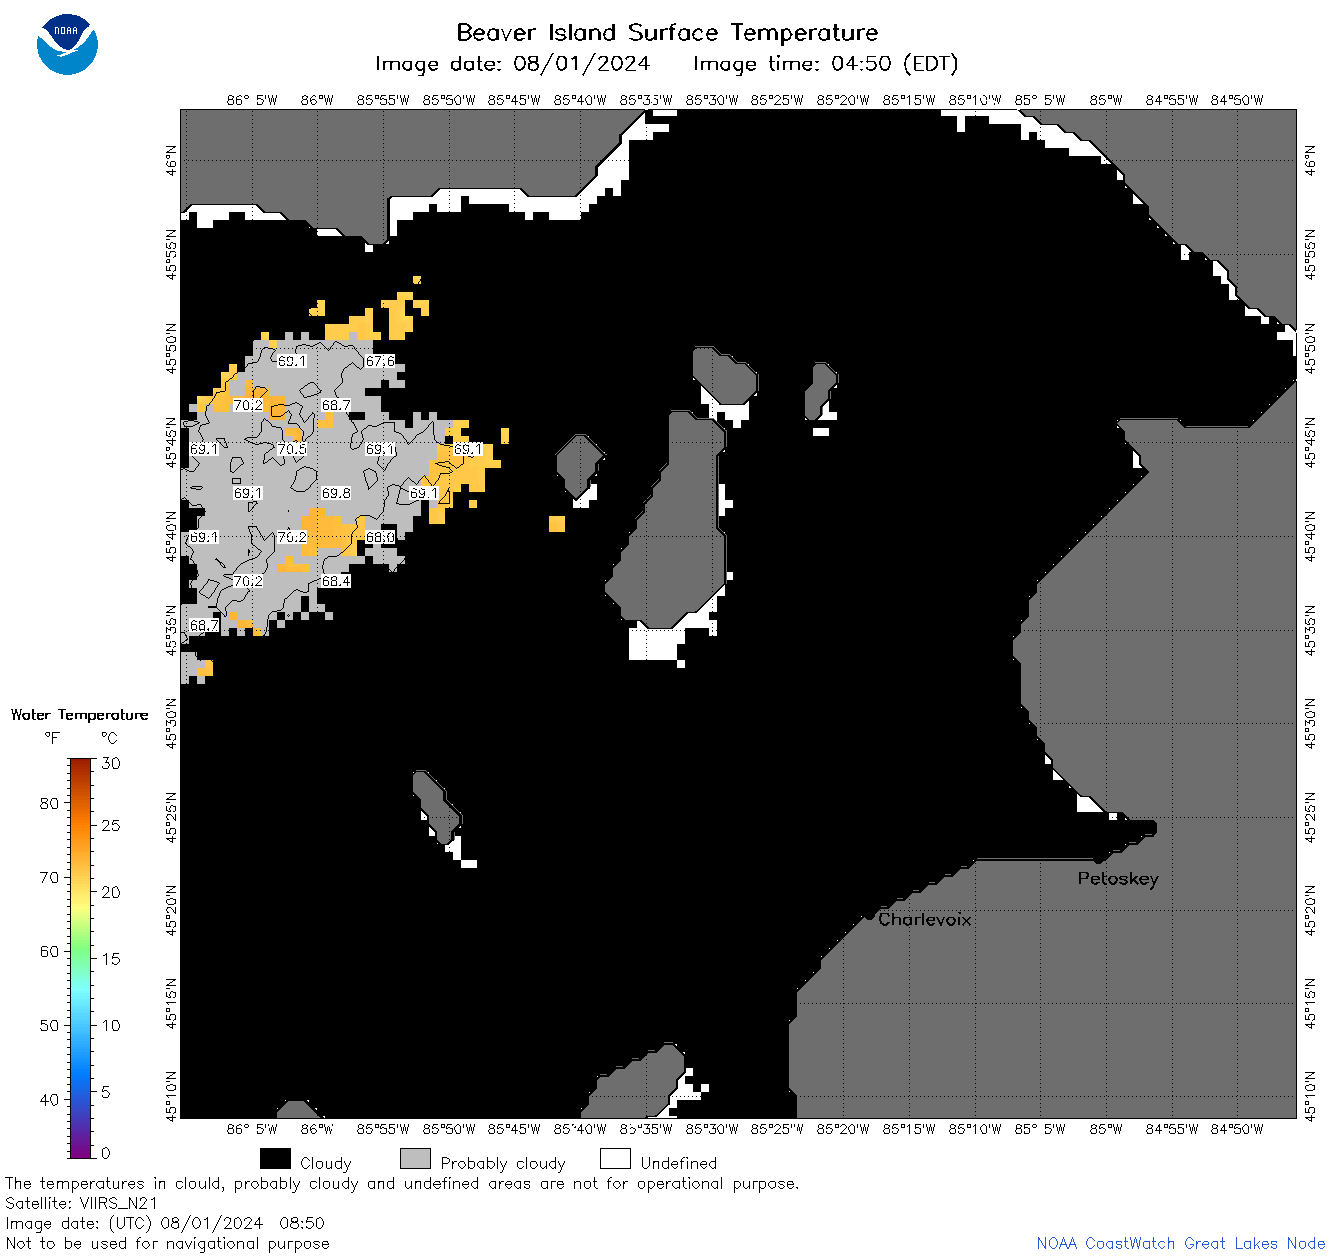The width and height of the screenshot is (1336, 1259).
Task: Click the operational purpose disclaimer sentence
Action: pyautogui.click(x=402, y=1183)
